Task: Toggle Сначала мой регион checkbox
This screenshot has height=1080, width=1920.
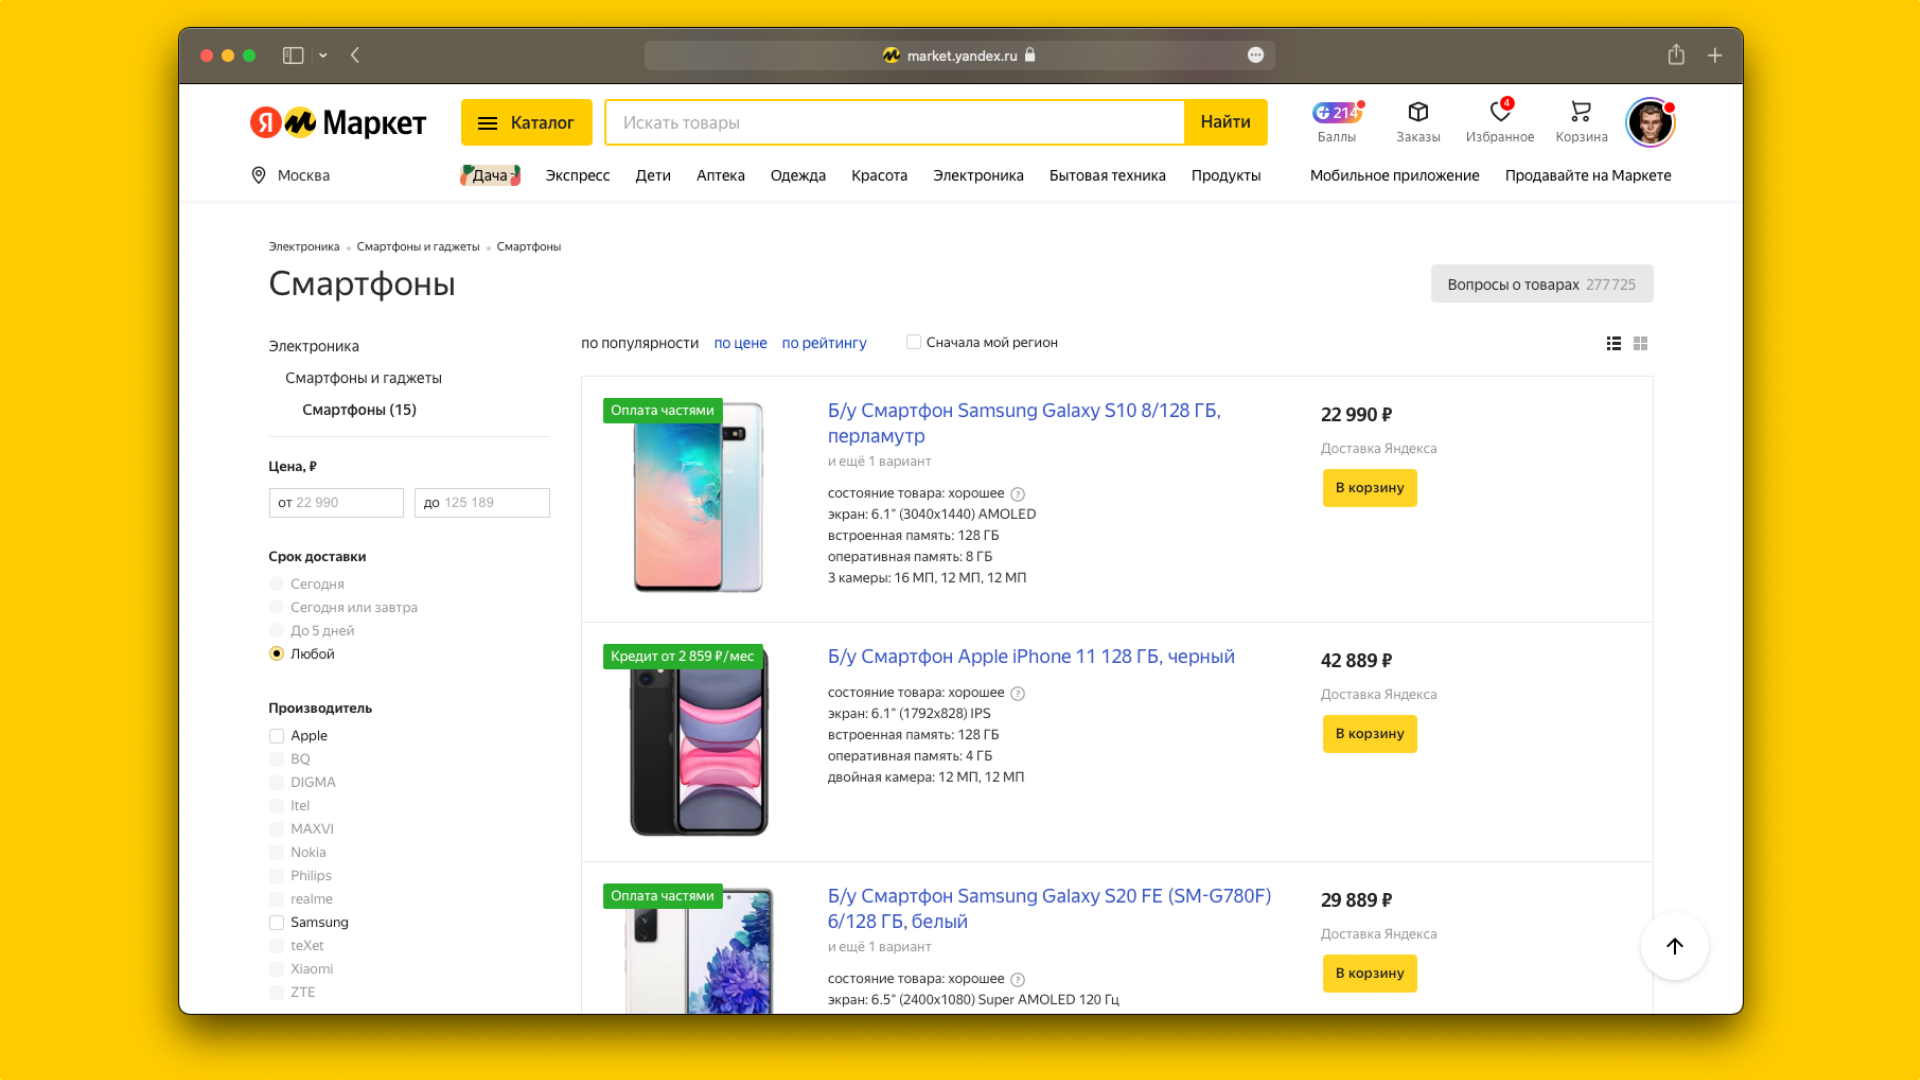Action: pyautogui.click(x=914, y=342)
